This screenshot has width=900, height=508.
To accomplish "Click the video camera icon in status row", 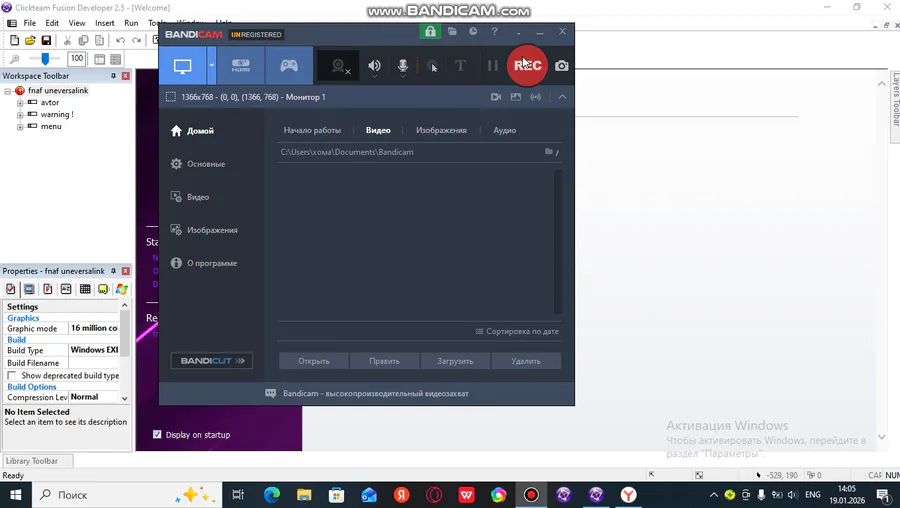I will [496, 97].
